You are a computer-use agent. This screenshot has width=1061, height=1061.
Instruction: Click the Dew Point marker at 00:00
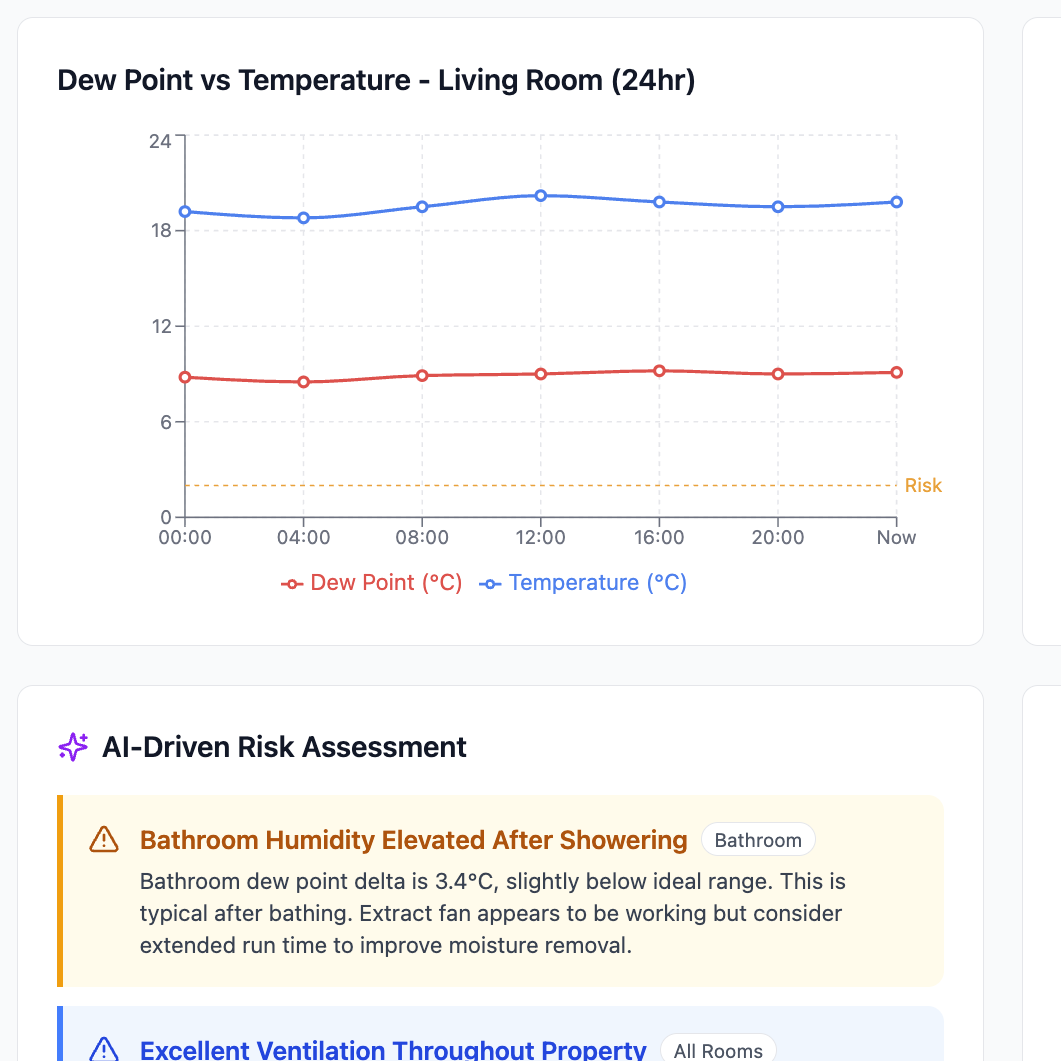184,377
